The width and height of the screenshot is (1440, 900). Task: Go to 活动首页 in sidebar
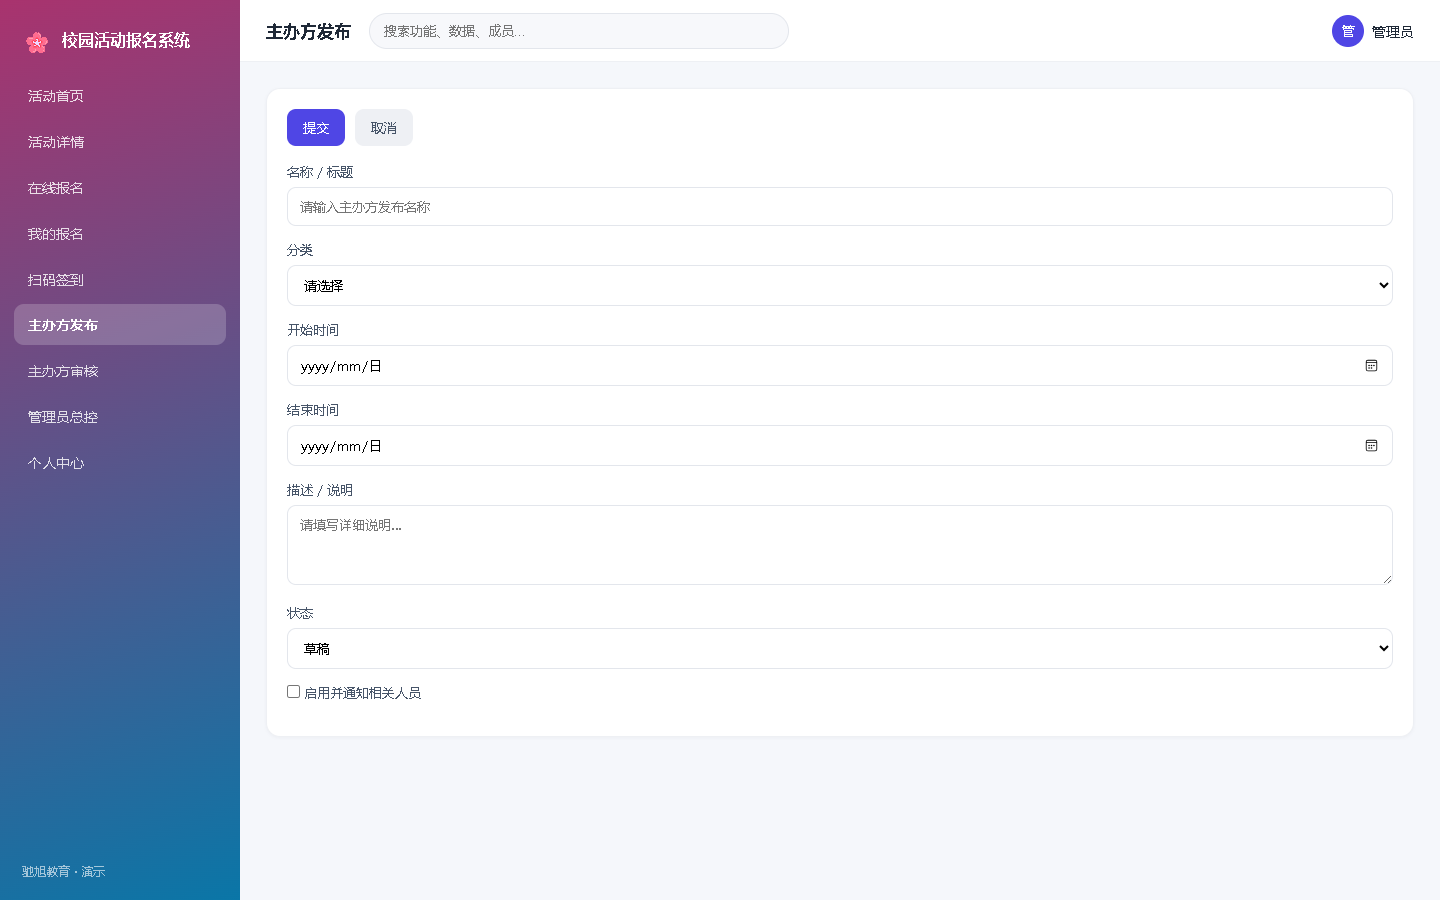click(x=120, y=96)
